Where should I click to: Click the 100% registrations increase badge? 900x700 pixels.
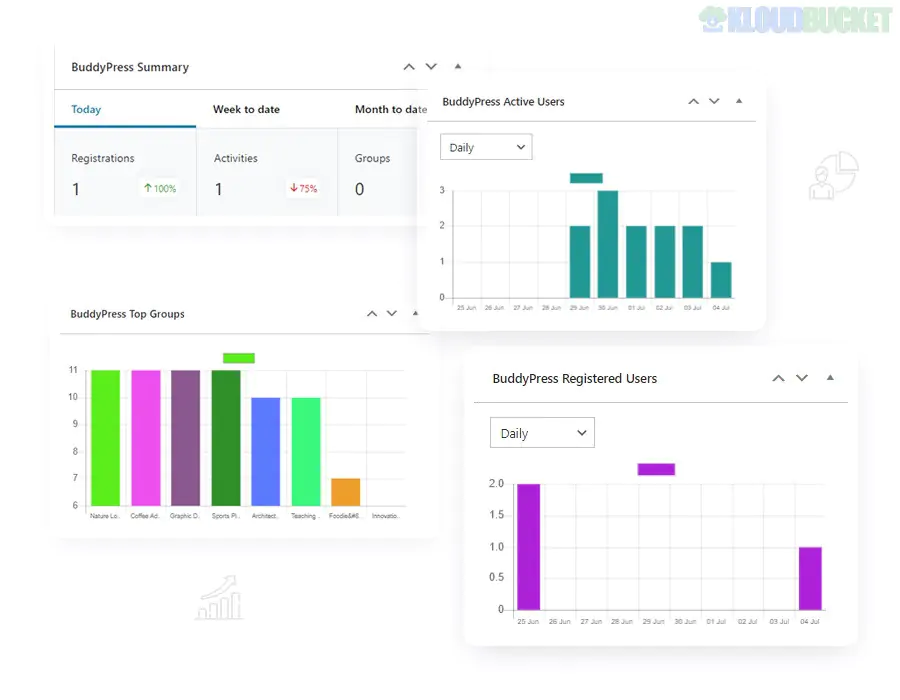[x=160, y=188]
